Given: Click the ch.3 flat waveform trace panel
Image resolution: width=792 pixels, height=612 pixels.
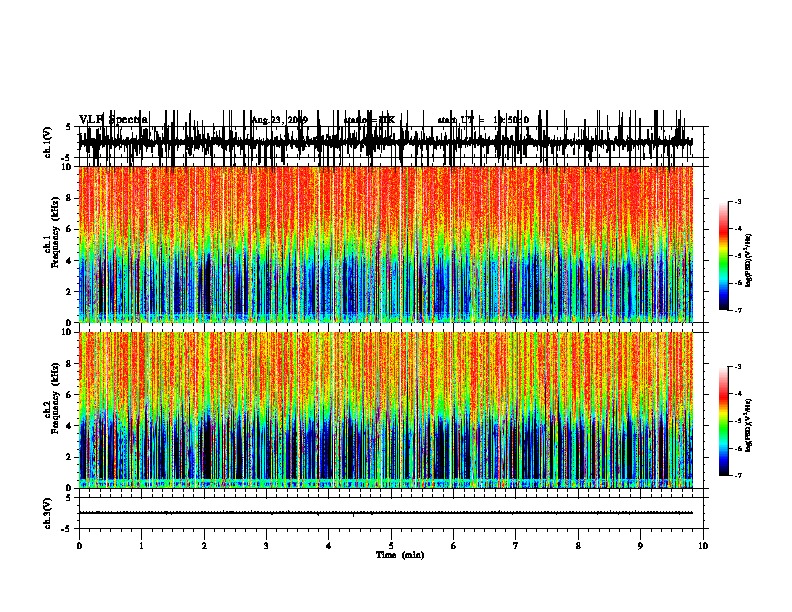Looking at the screenshot, I should click(393, 513).
